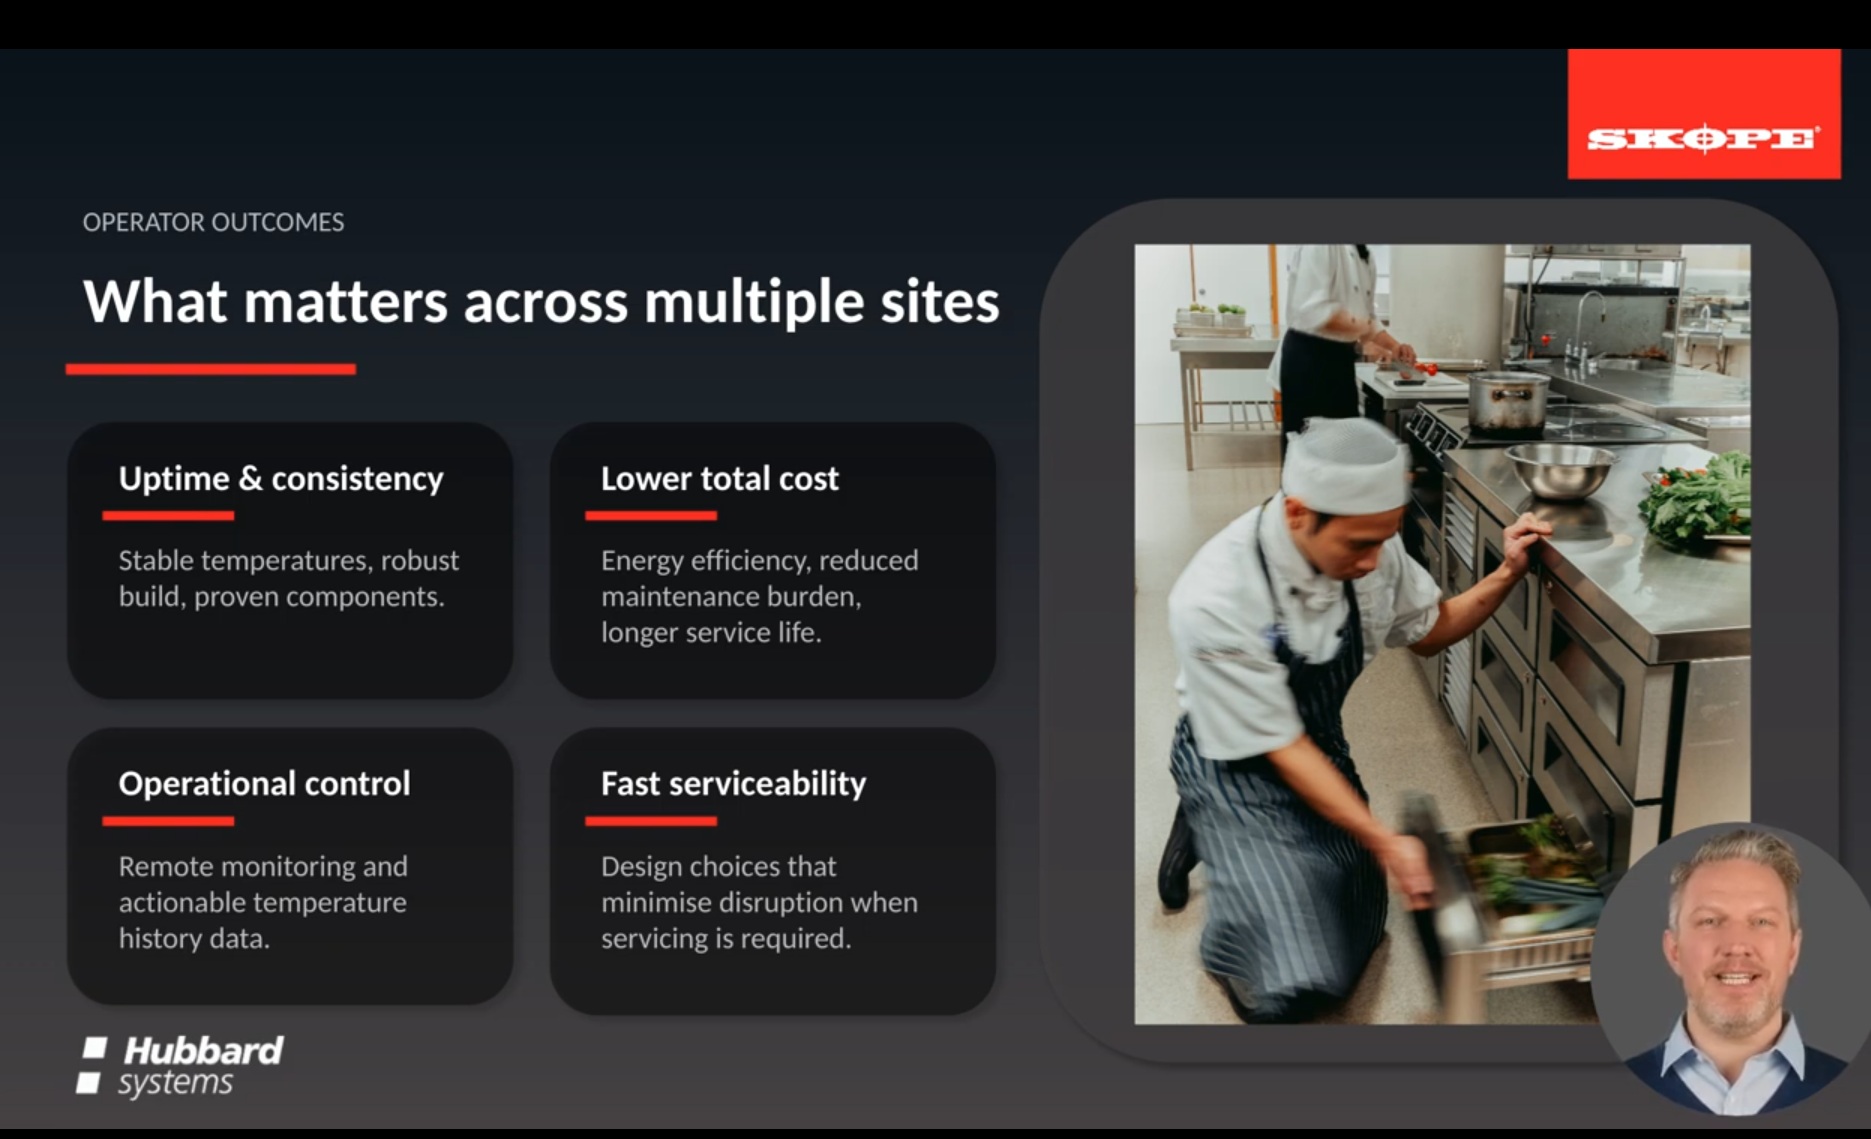
Task: Select the 'Lower total cost' card heading
Action: [719, 479]
